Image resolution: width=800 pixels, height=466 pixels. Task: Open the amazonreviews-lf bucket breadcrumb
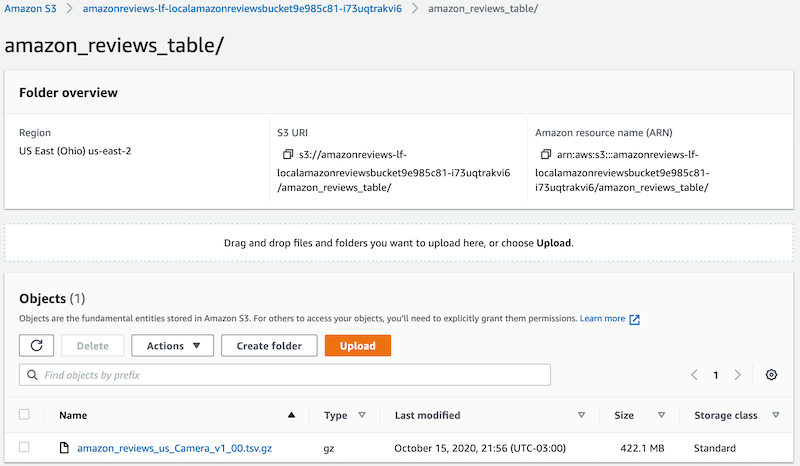pyautogui.click(x=242, y=8)
